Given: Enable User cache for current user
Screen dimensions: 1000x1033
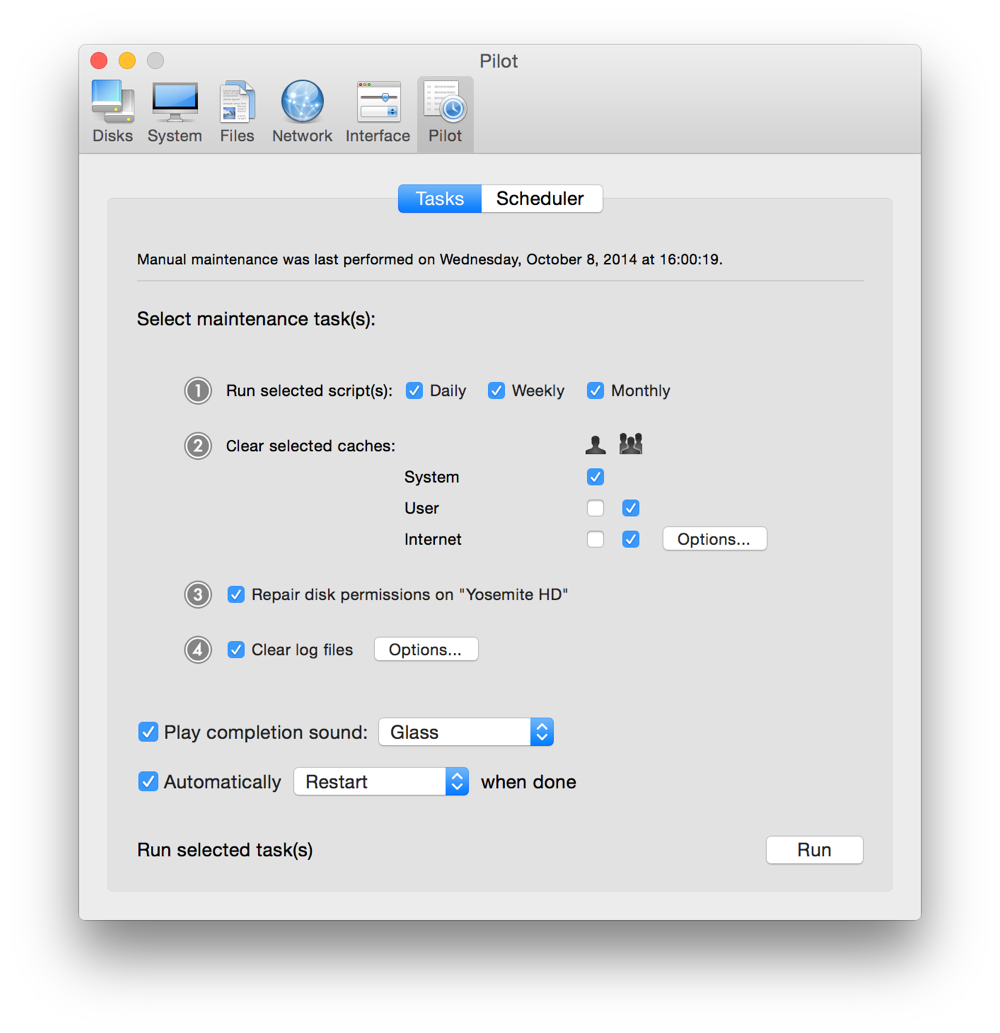Looking at the screenshot, I should [596, 508].
